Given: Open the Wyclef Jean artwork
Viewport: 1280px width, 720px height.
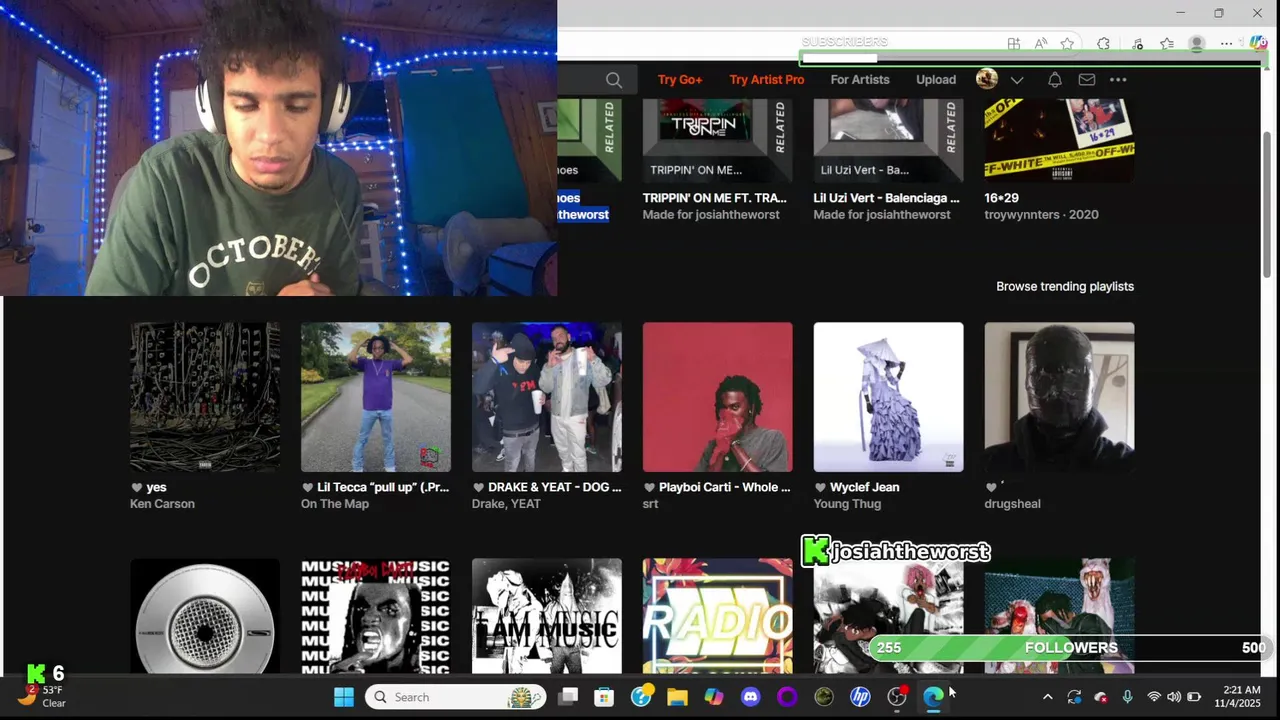Looking at the screenshot, I should tap(889, 397).
